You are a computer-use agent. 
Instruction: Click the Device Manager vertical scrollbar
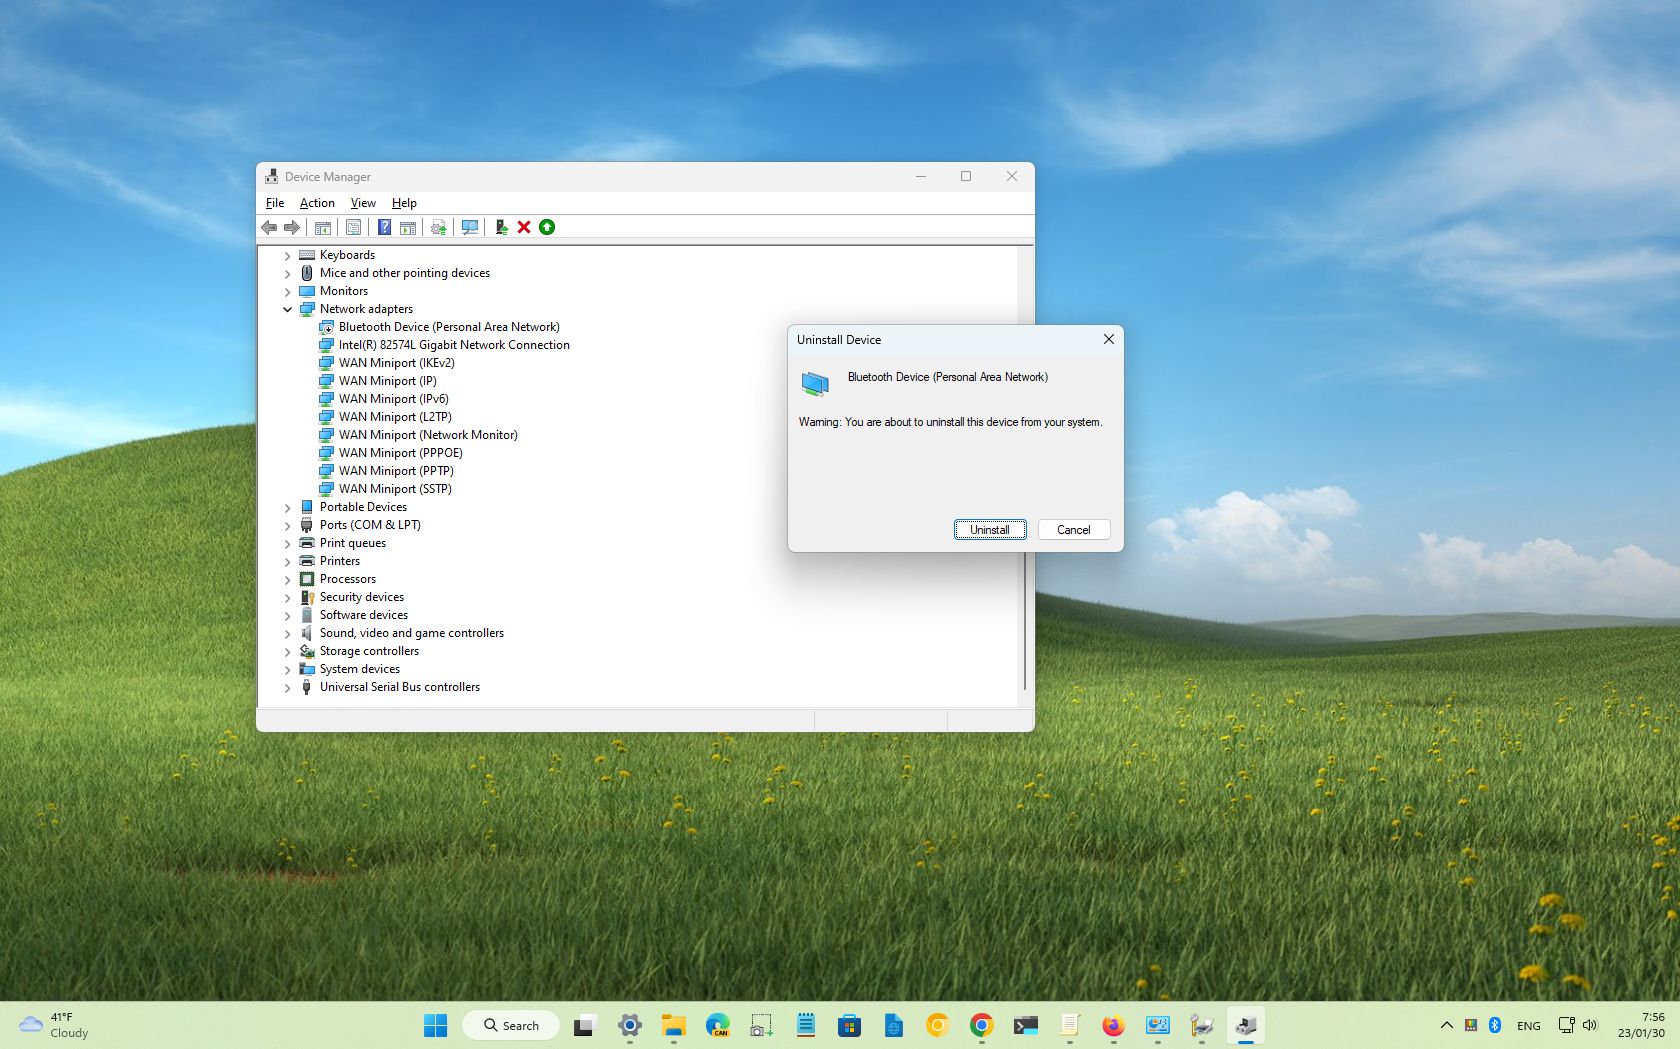1025,620
